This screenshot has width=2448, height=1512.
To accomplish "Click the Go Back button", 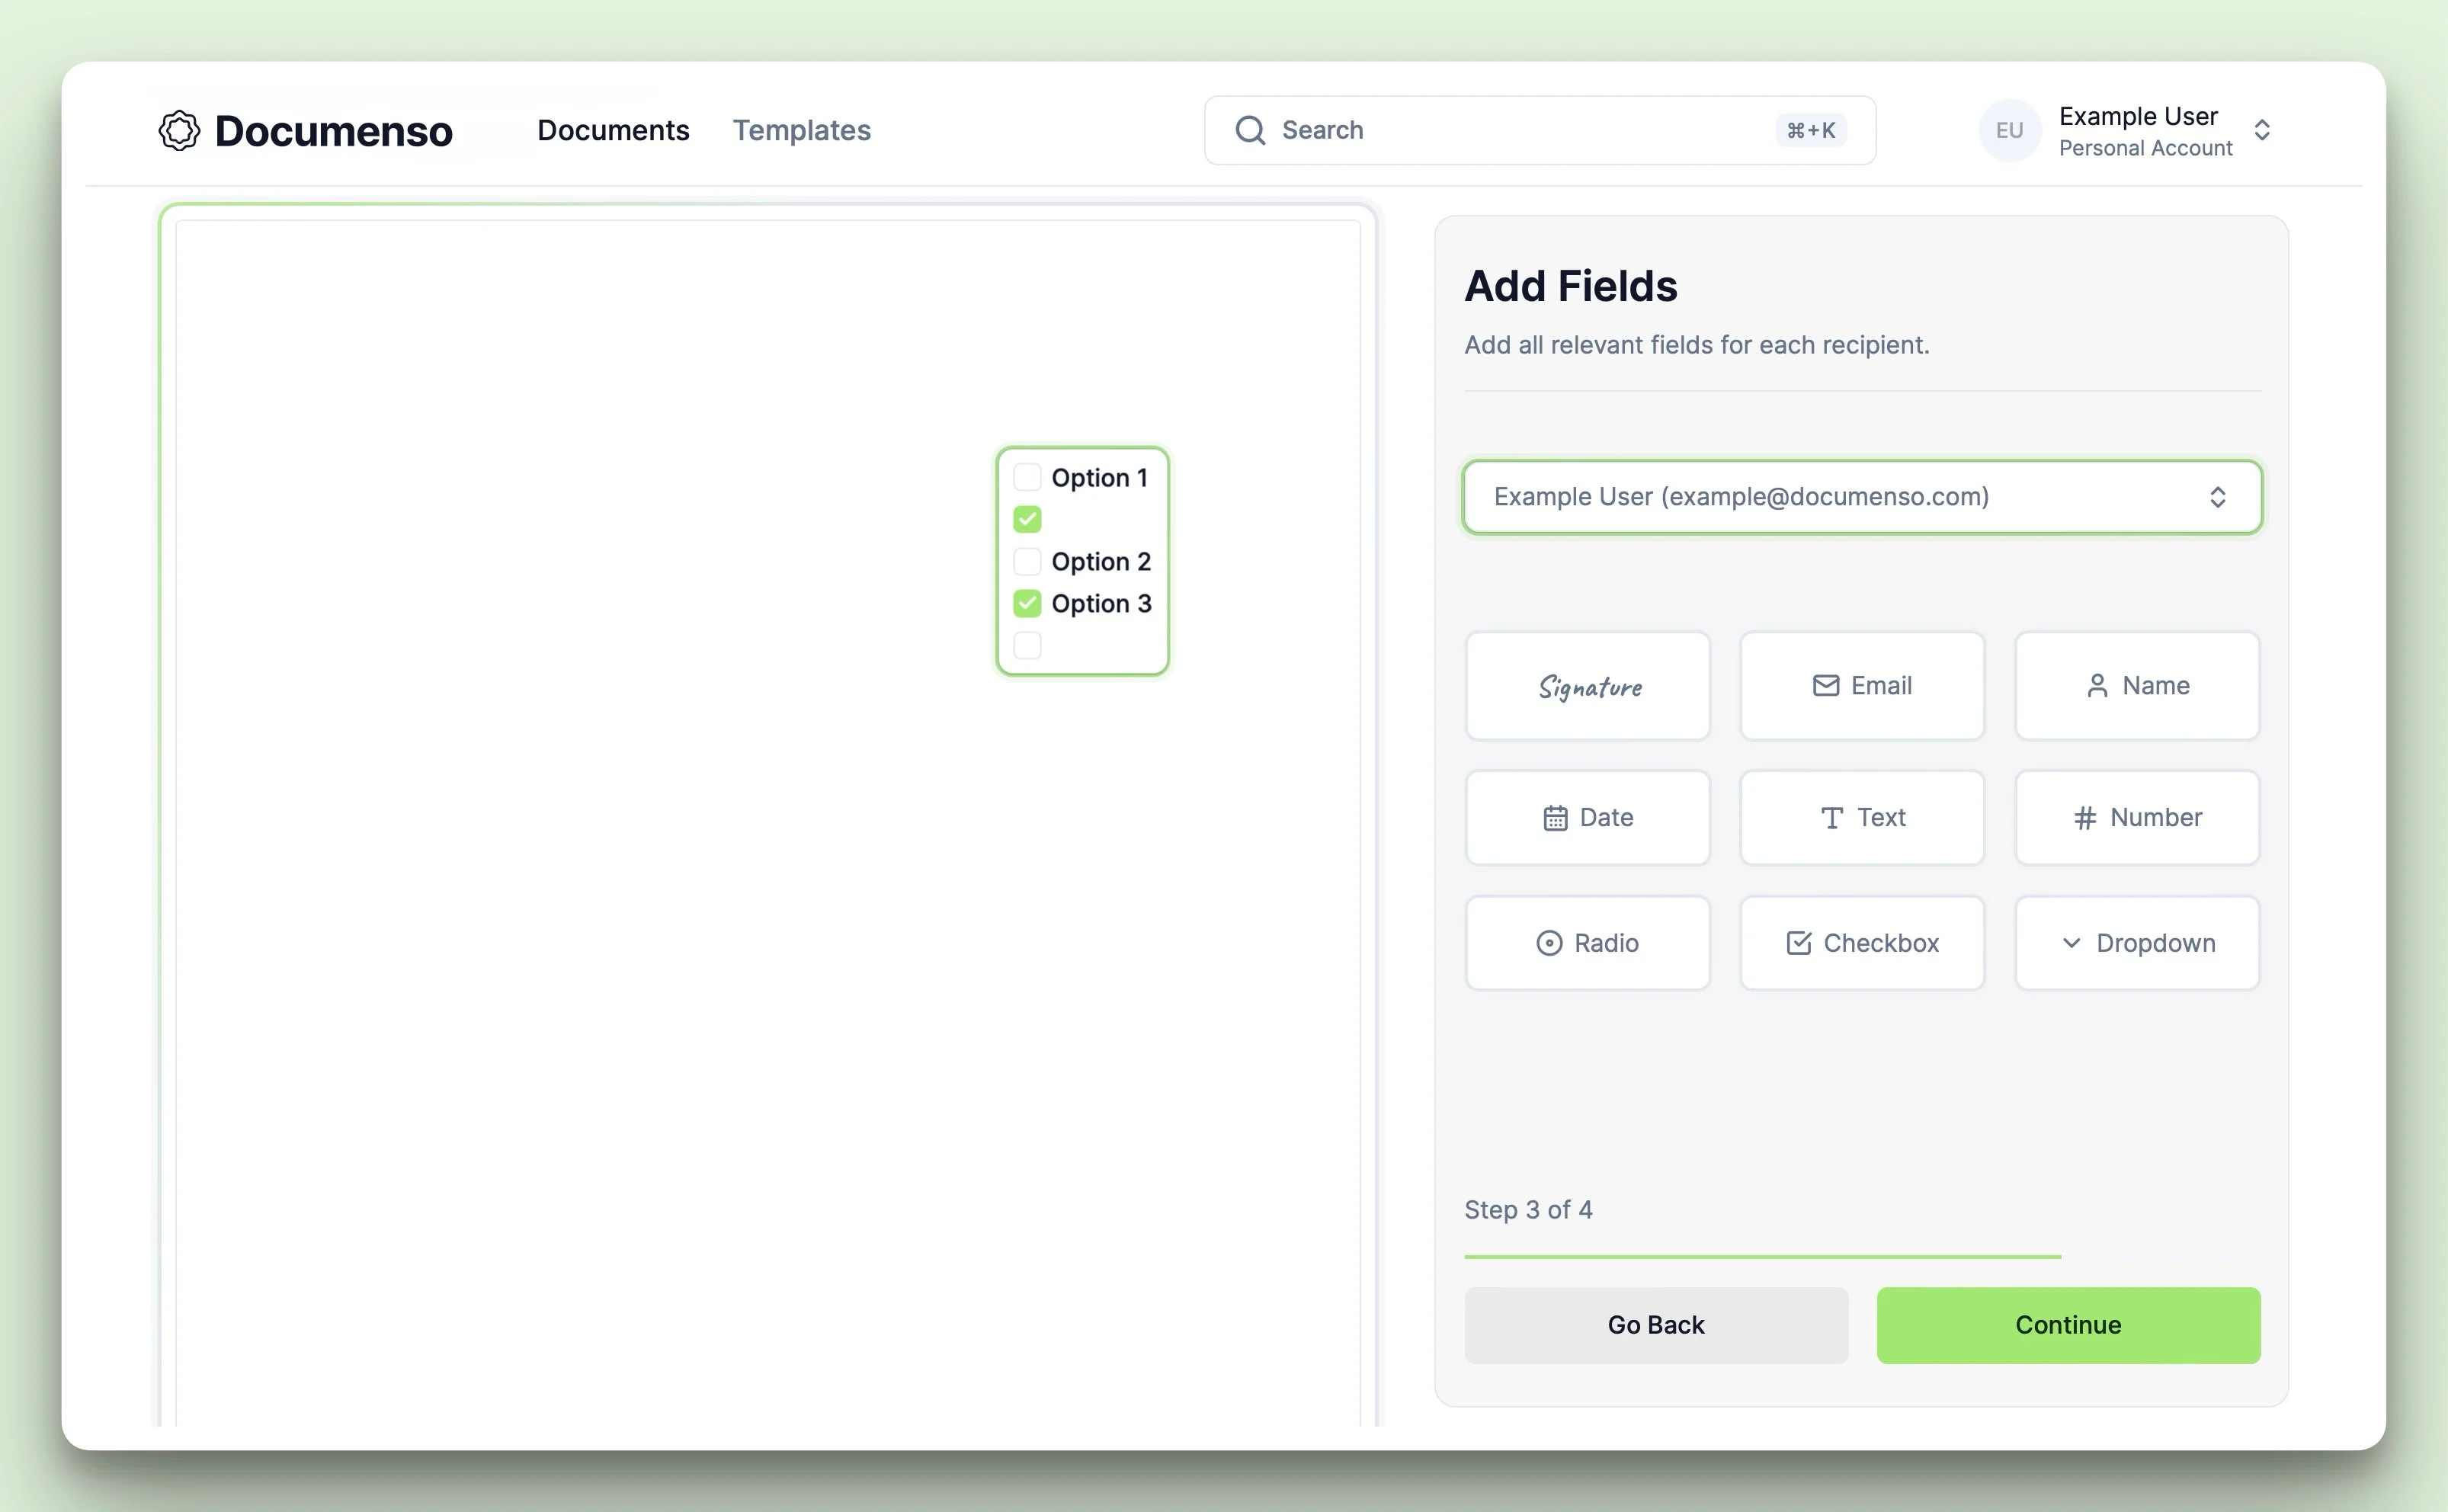I will [1656, 1323].
